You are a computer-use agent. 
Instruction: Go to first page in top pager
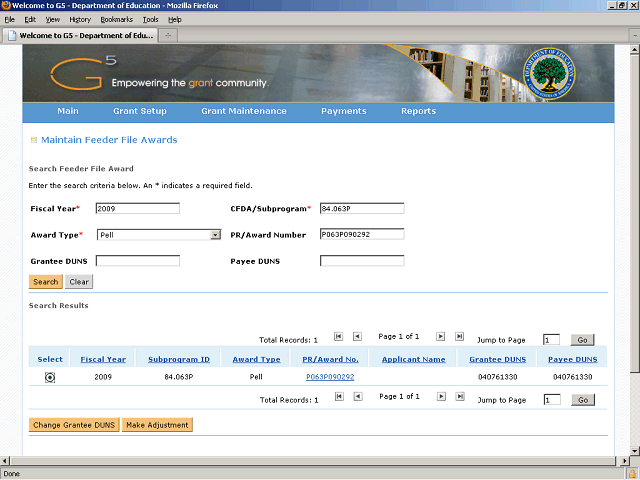coord(338,336)
